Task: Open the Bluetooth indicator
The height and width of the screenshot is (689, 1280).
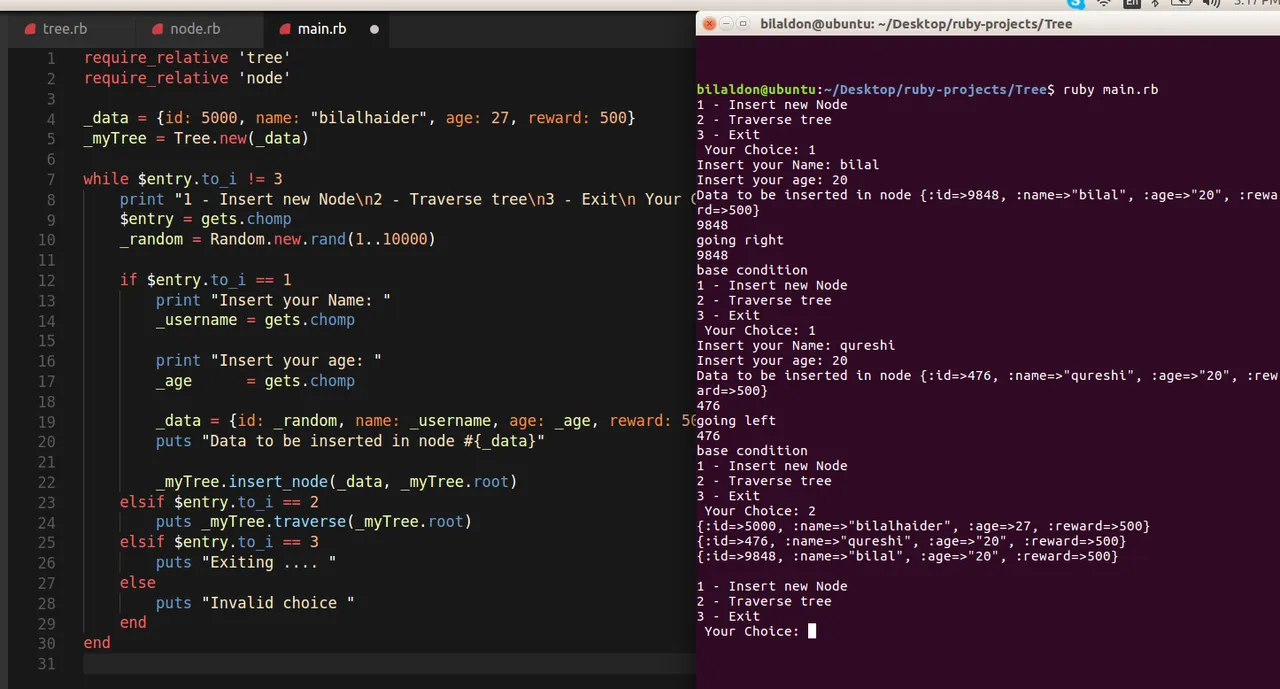Action: [1156, 4]
